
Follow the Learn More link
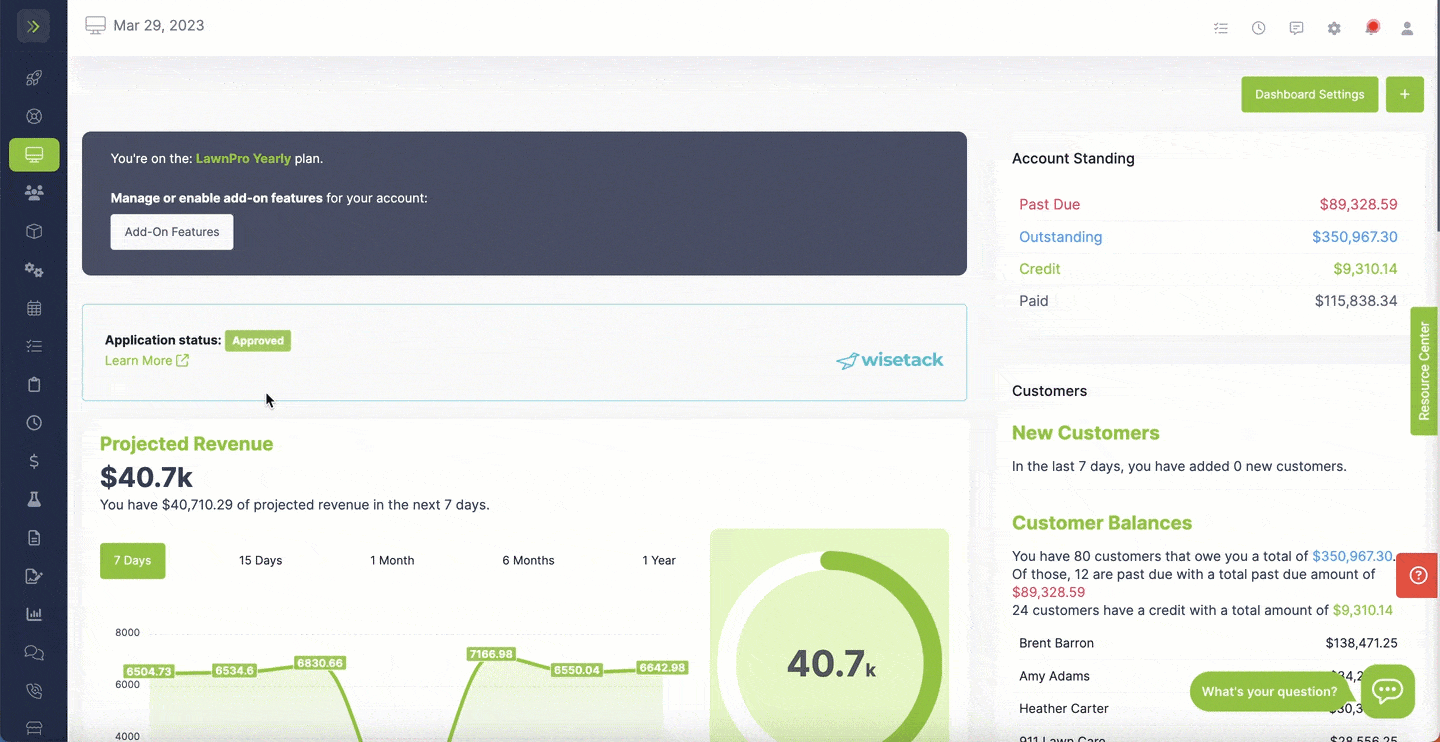pos(147,361)
